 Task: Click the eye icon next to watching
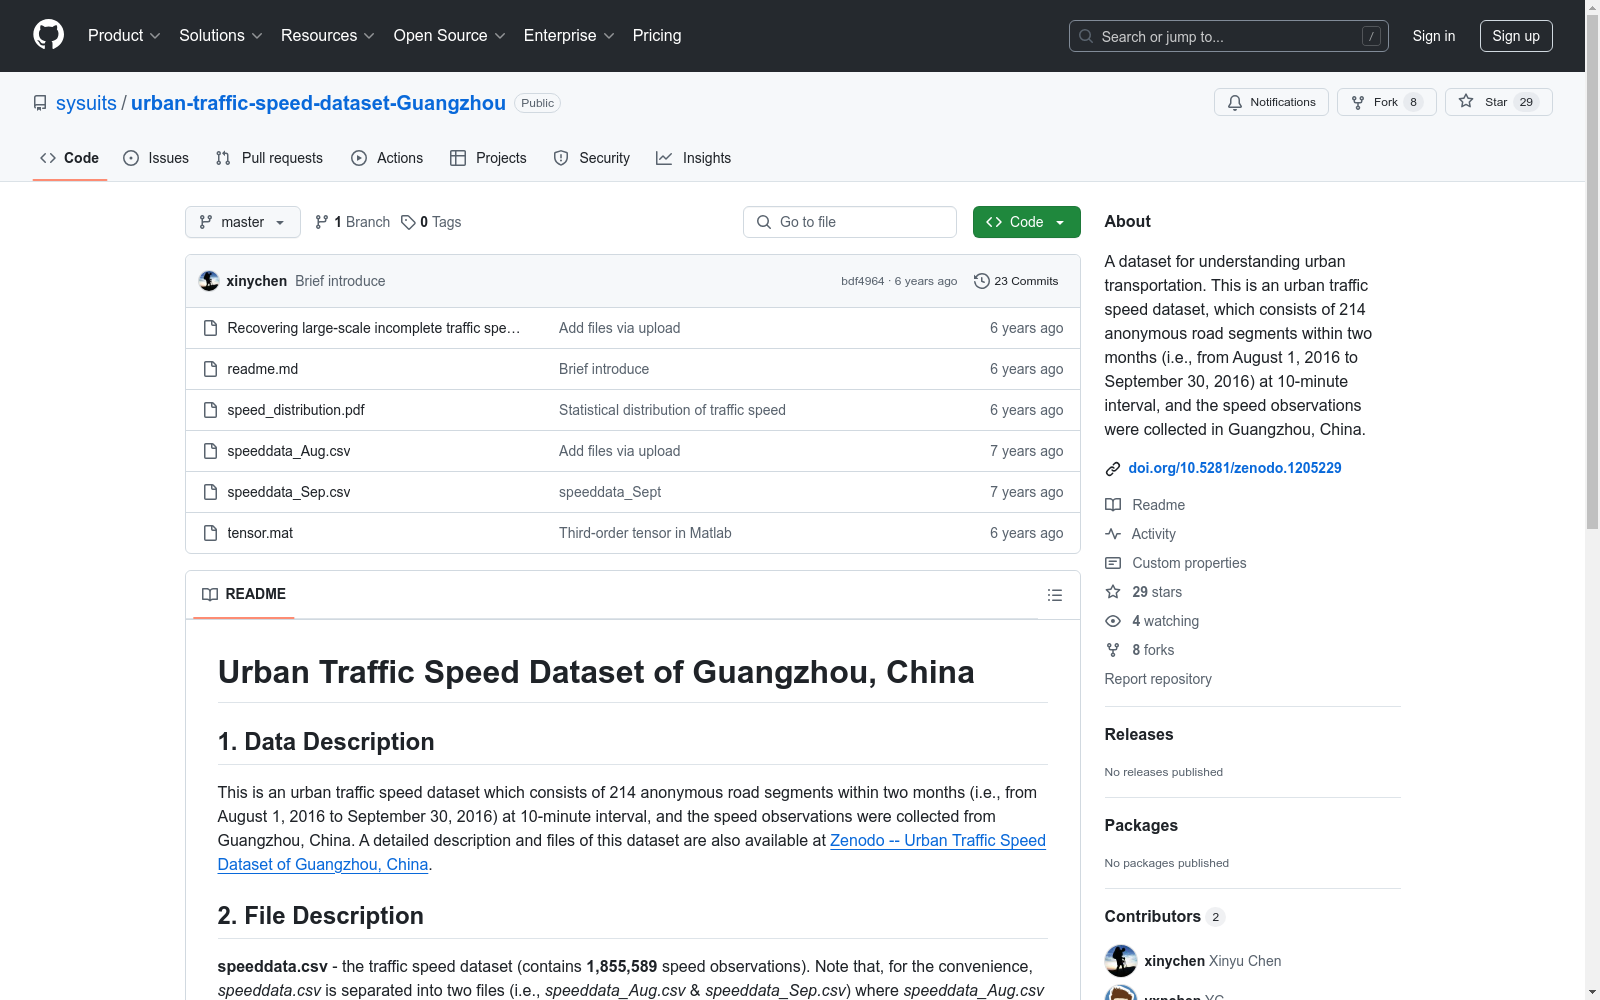1113,621
